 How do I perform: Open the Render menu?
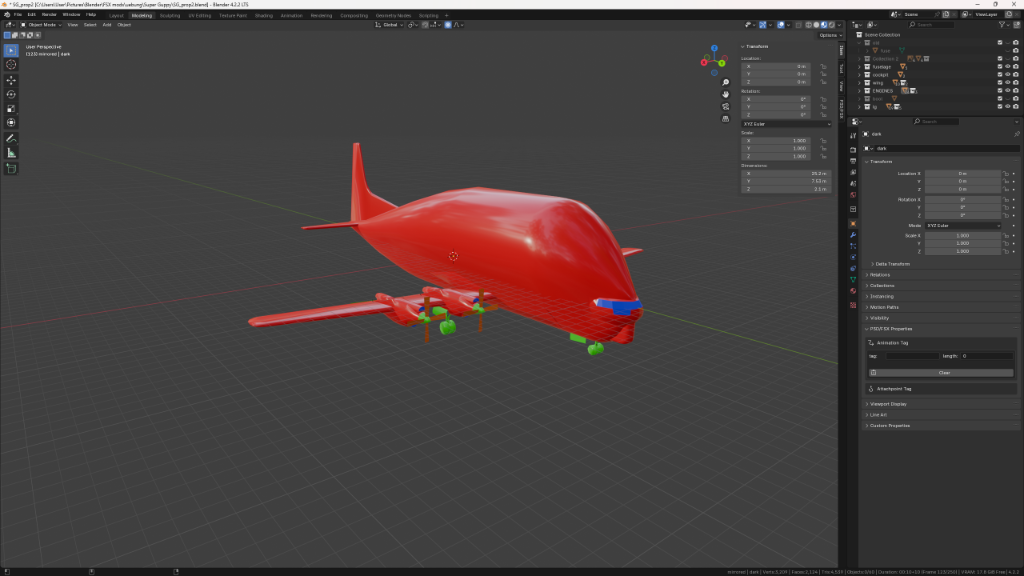(49, 15)
